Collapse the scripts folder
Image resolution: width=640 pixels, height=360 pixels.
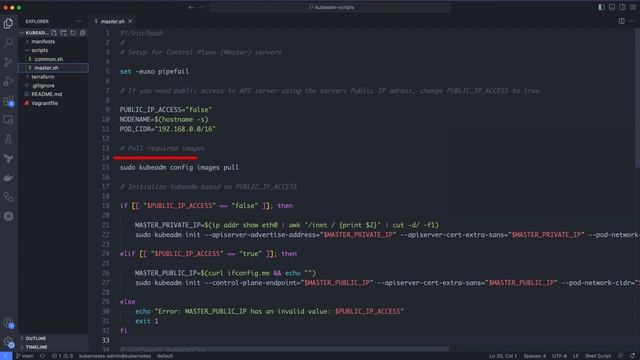click(53, 50)
